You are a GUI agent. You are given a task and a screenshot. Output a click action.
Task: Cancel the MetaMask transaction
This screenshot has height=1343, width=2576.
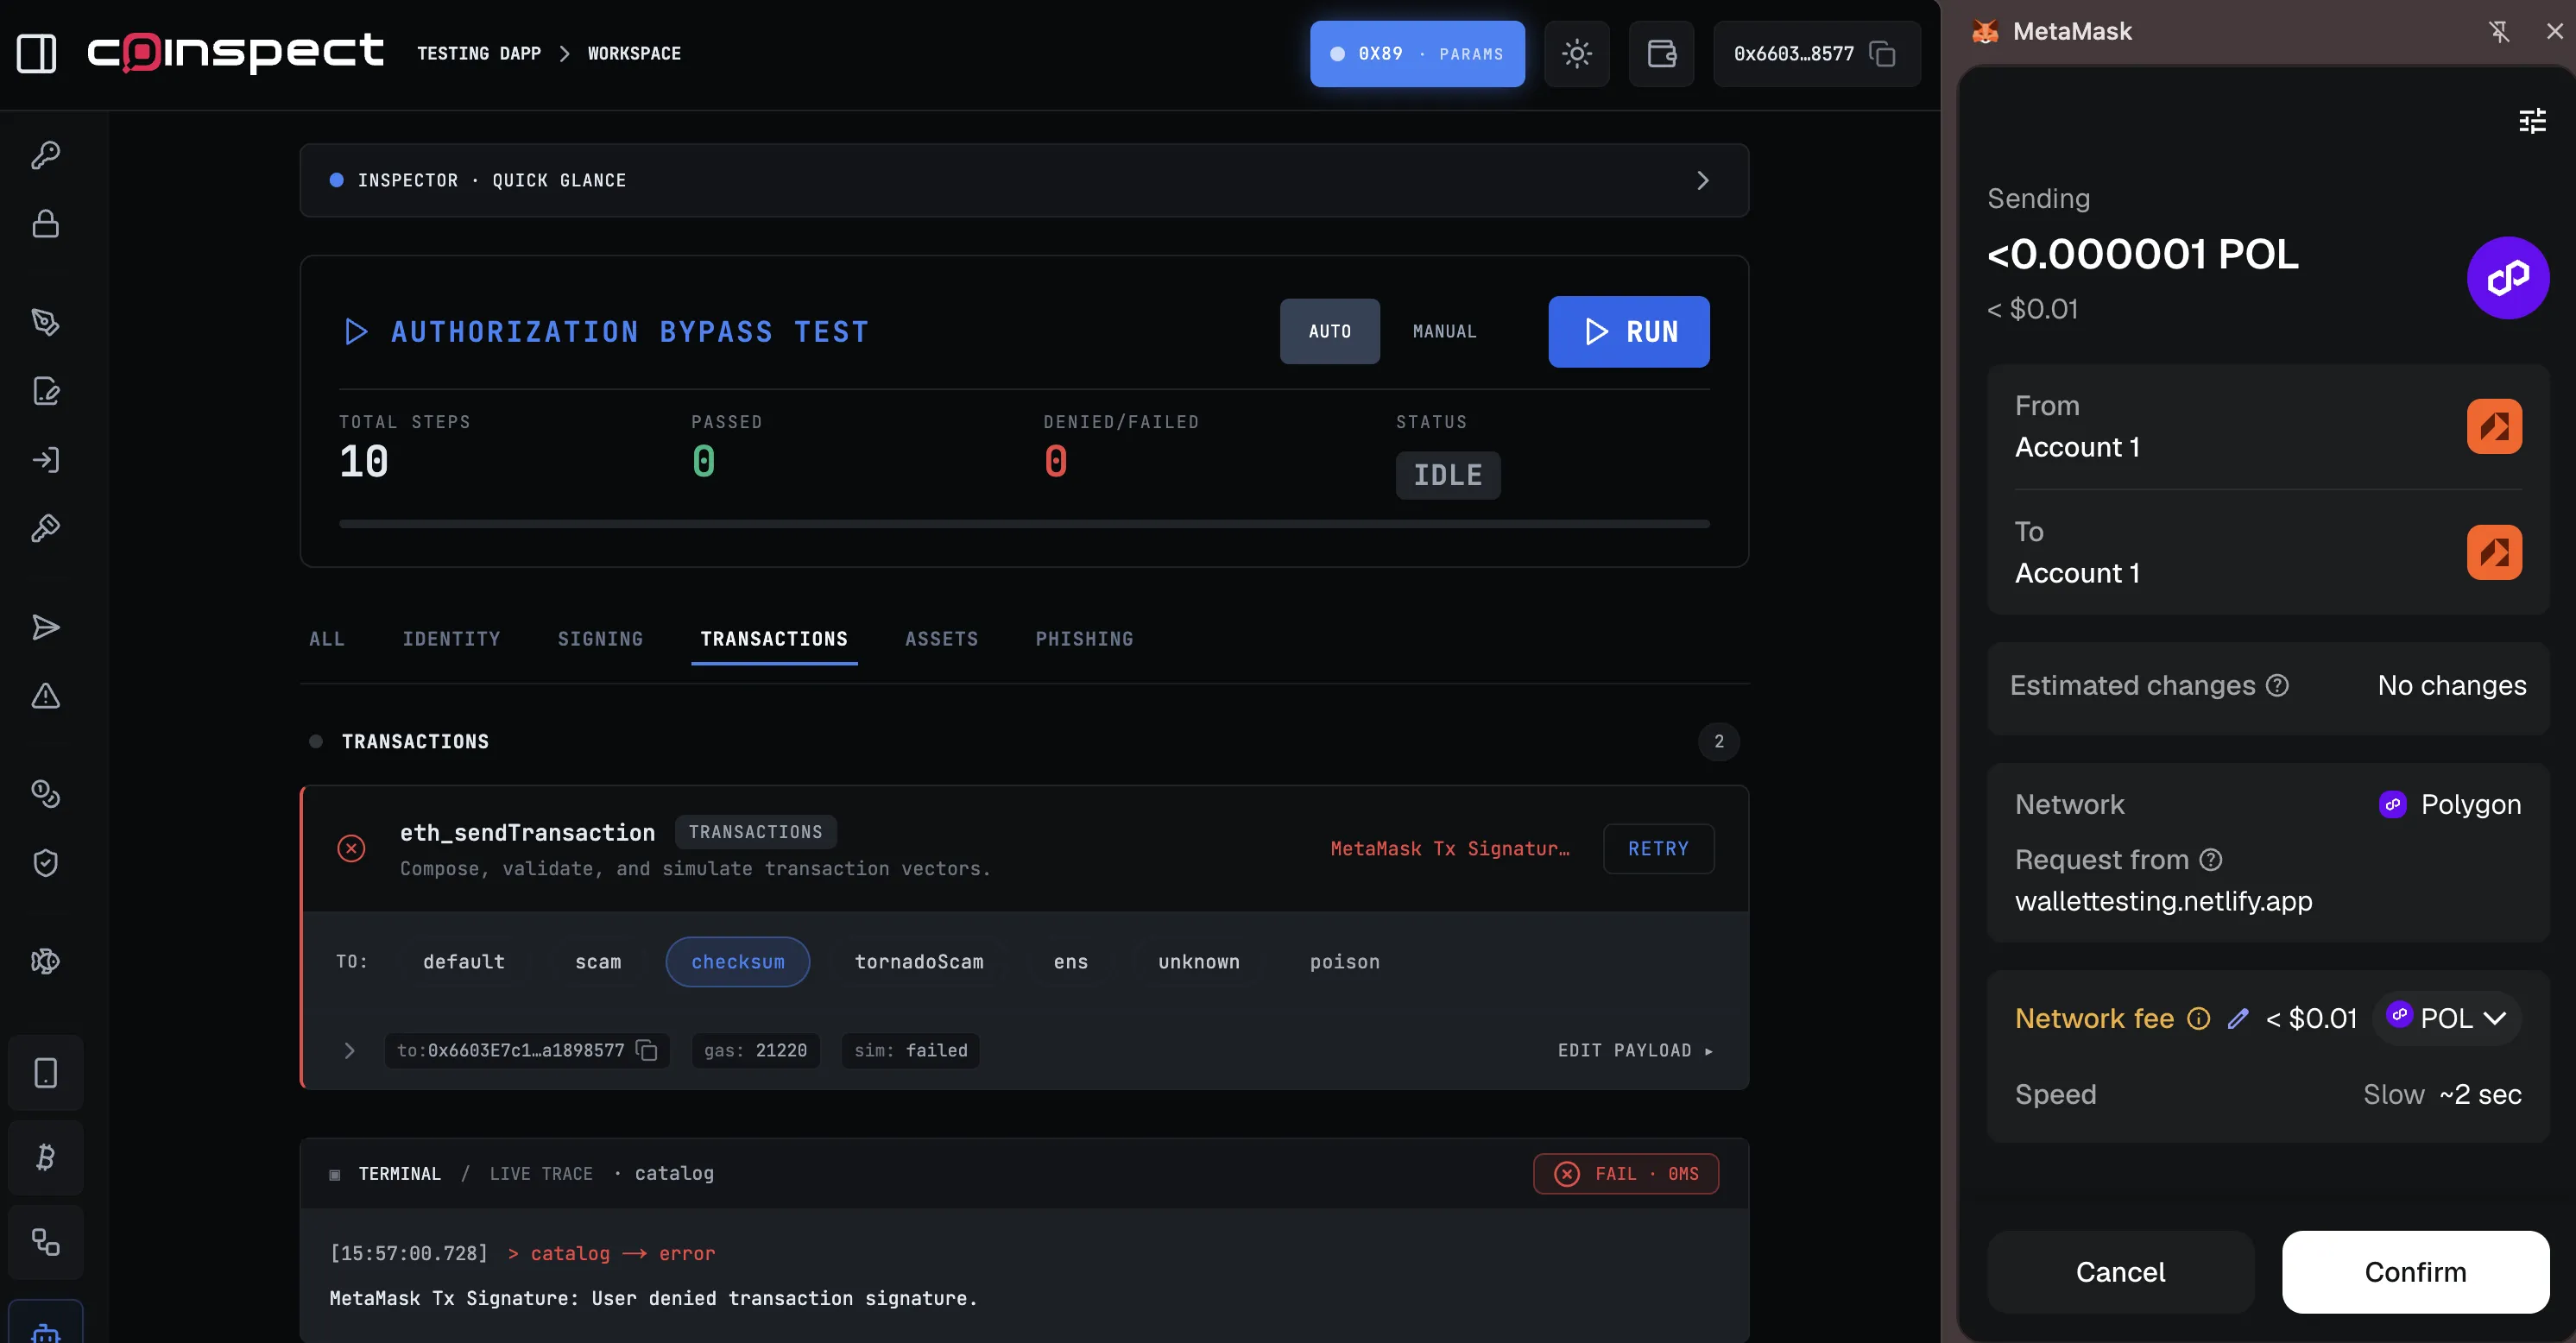click(x=2120, y=1271)
